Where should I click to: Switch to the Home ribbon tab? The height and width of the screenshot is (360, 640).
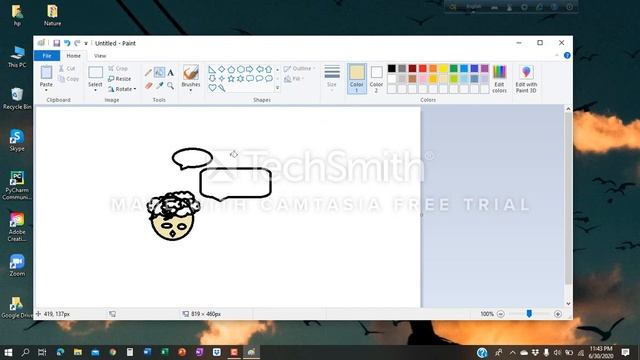(73, 56)
